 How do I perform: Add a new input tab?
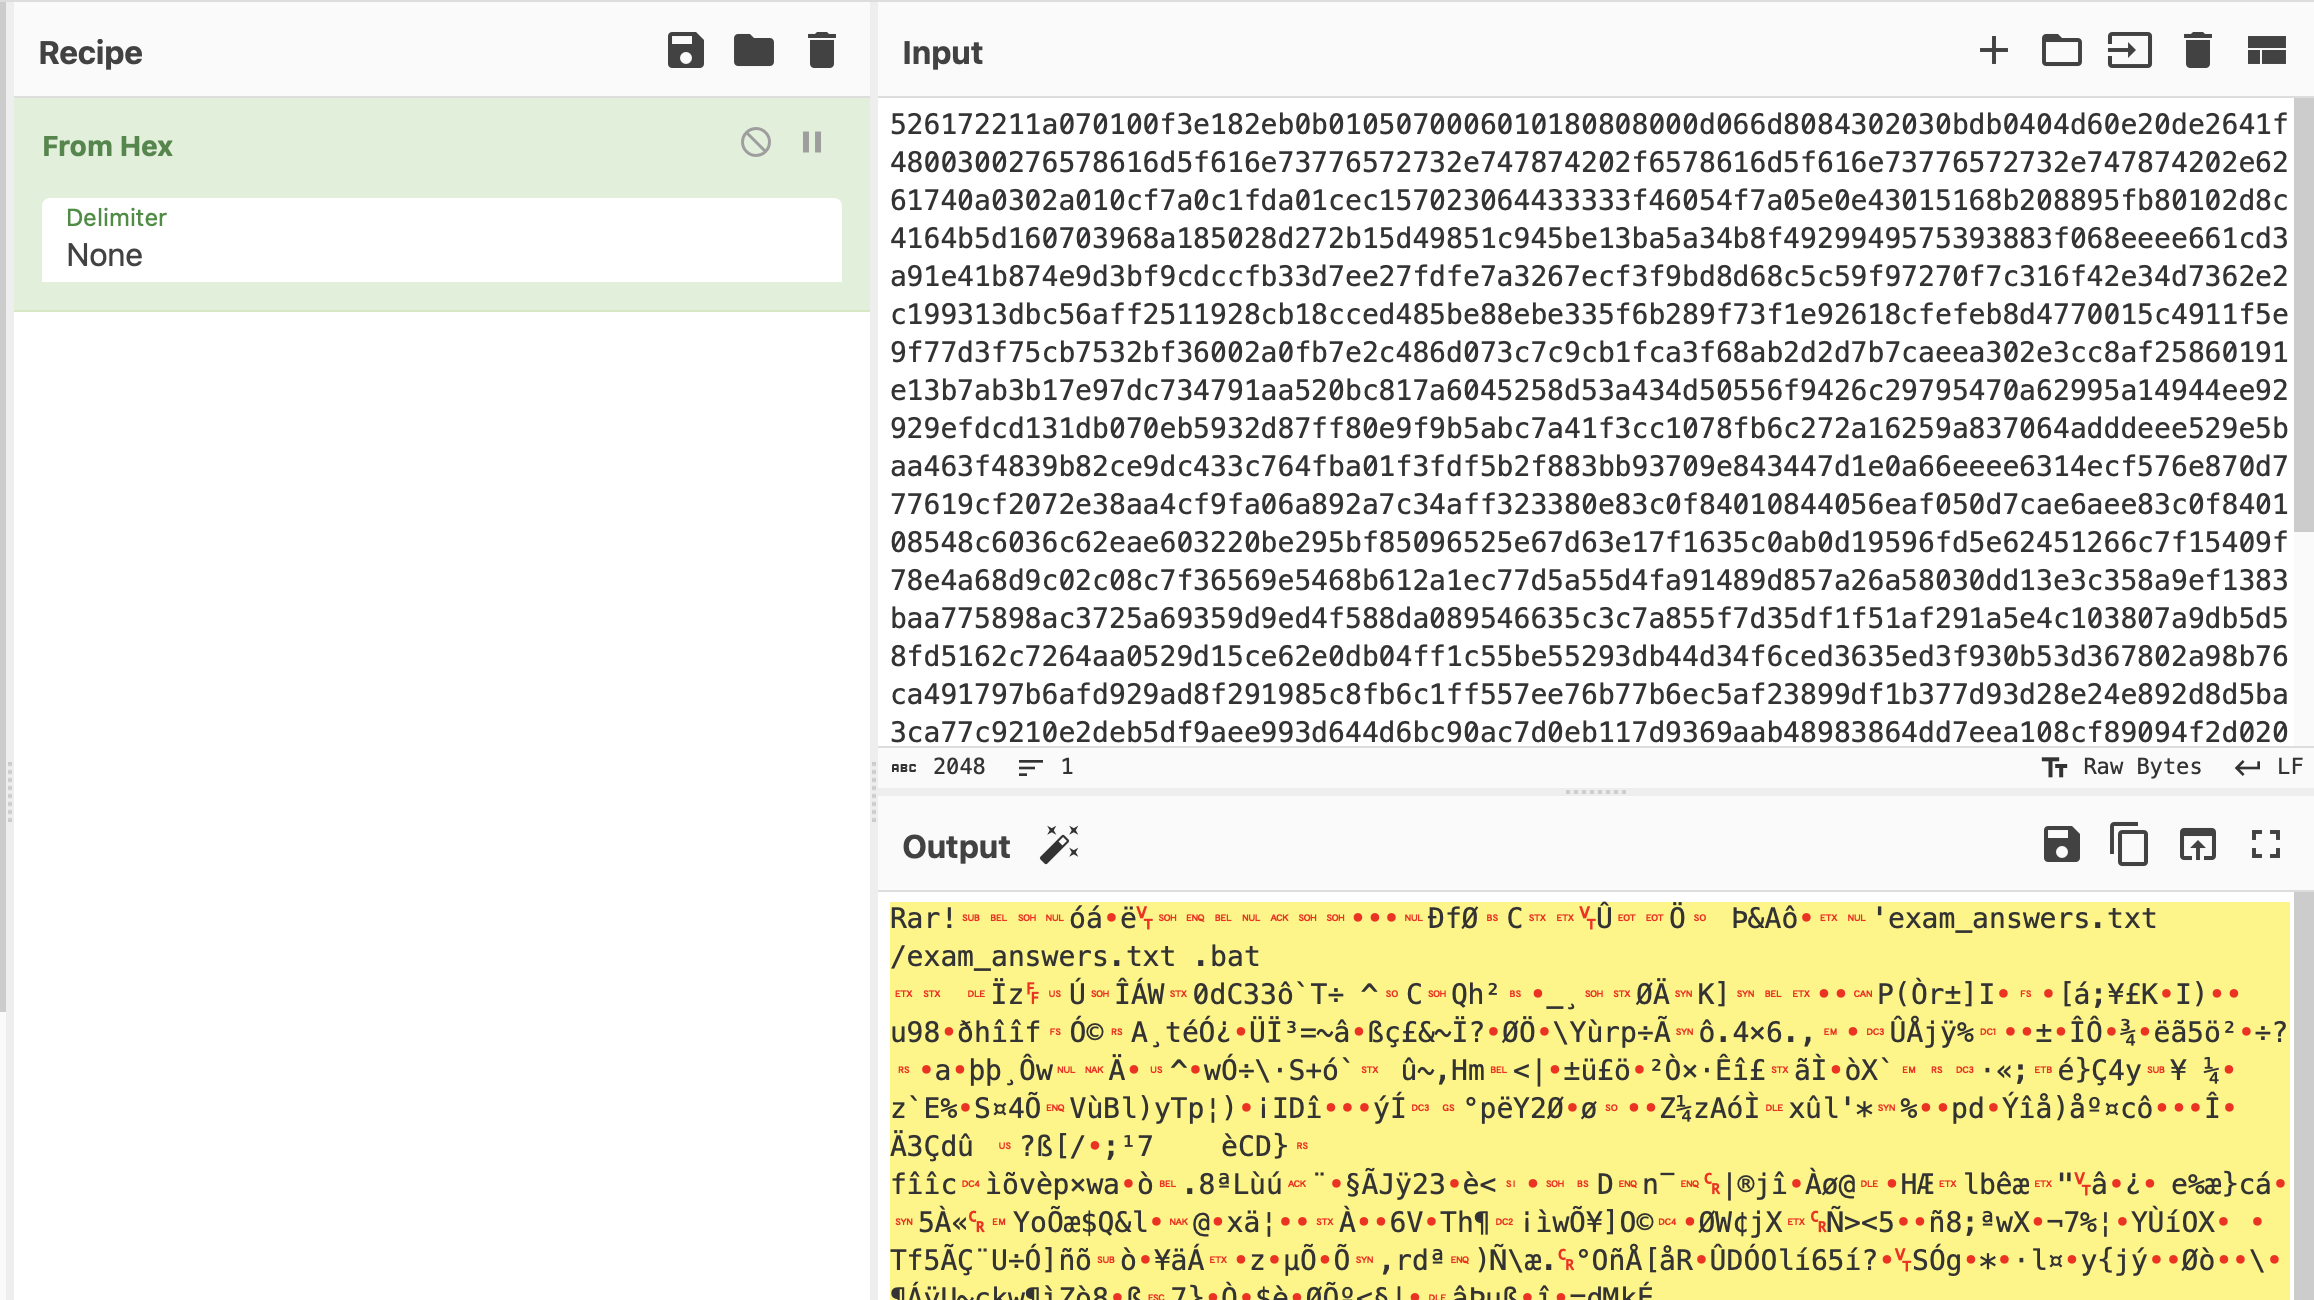(x=1993, y=51)
